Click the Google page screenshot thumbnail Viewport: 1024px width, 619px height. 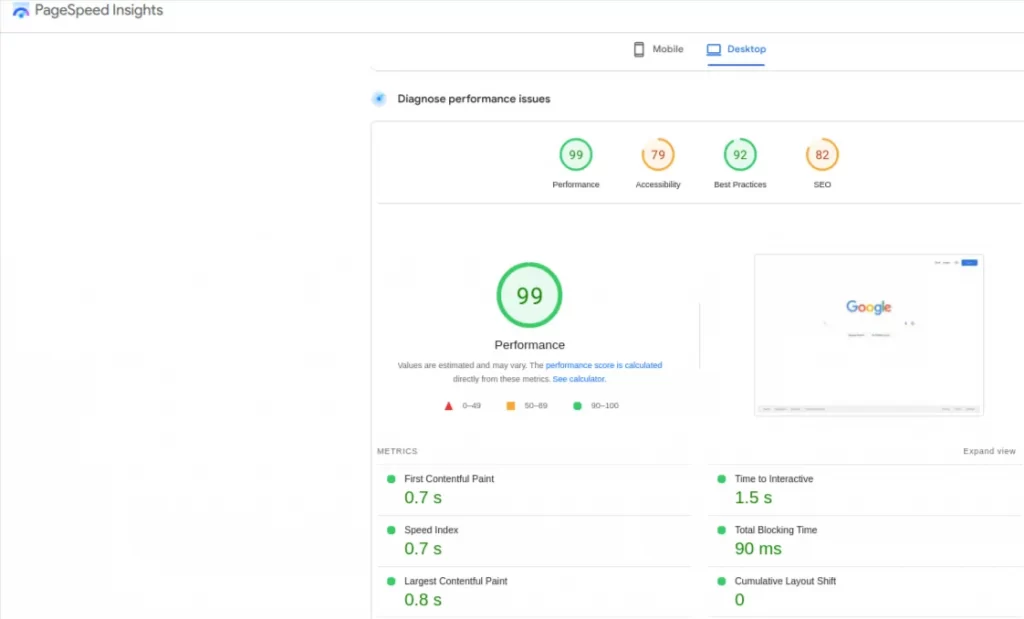(x=869, y=335)
